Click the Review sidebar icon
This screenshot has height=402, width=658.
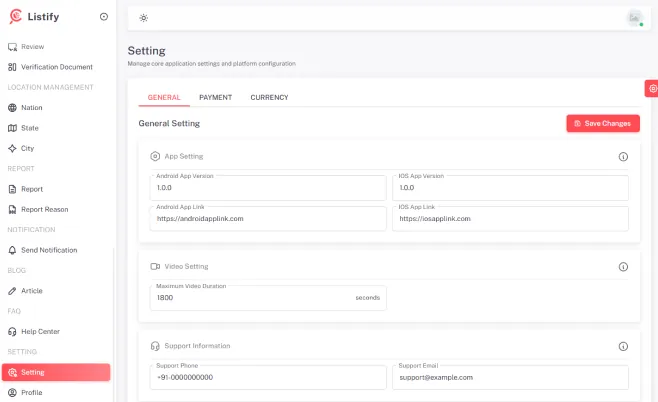click(x=13, y=47)
